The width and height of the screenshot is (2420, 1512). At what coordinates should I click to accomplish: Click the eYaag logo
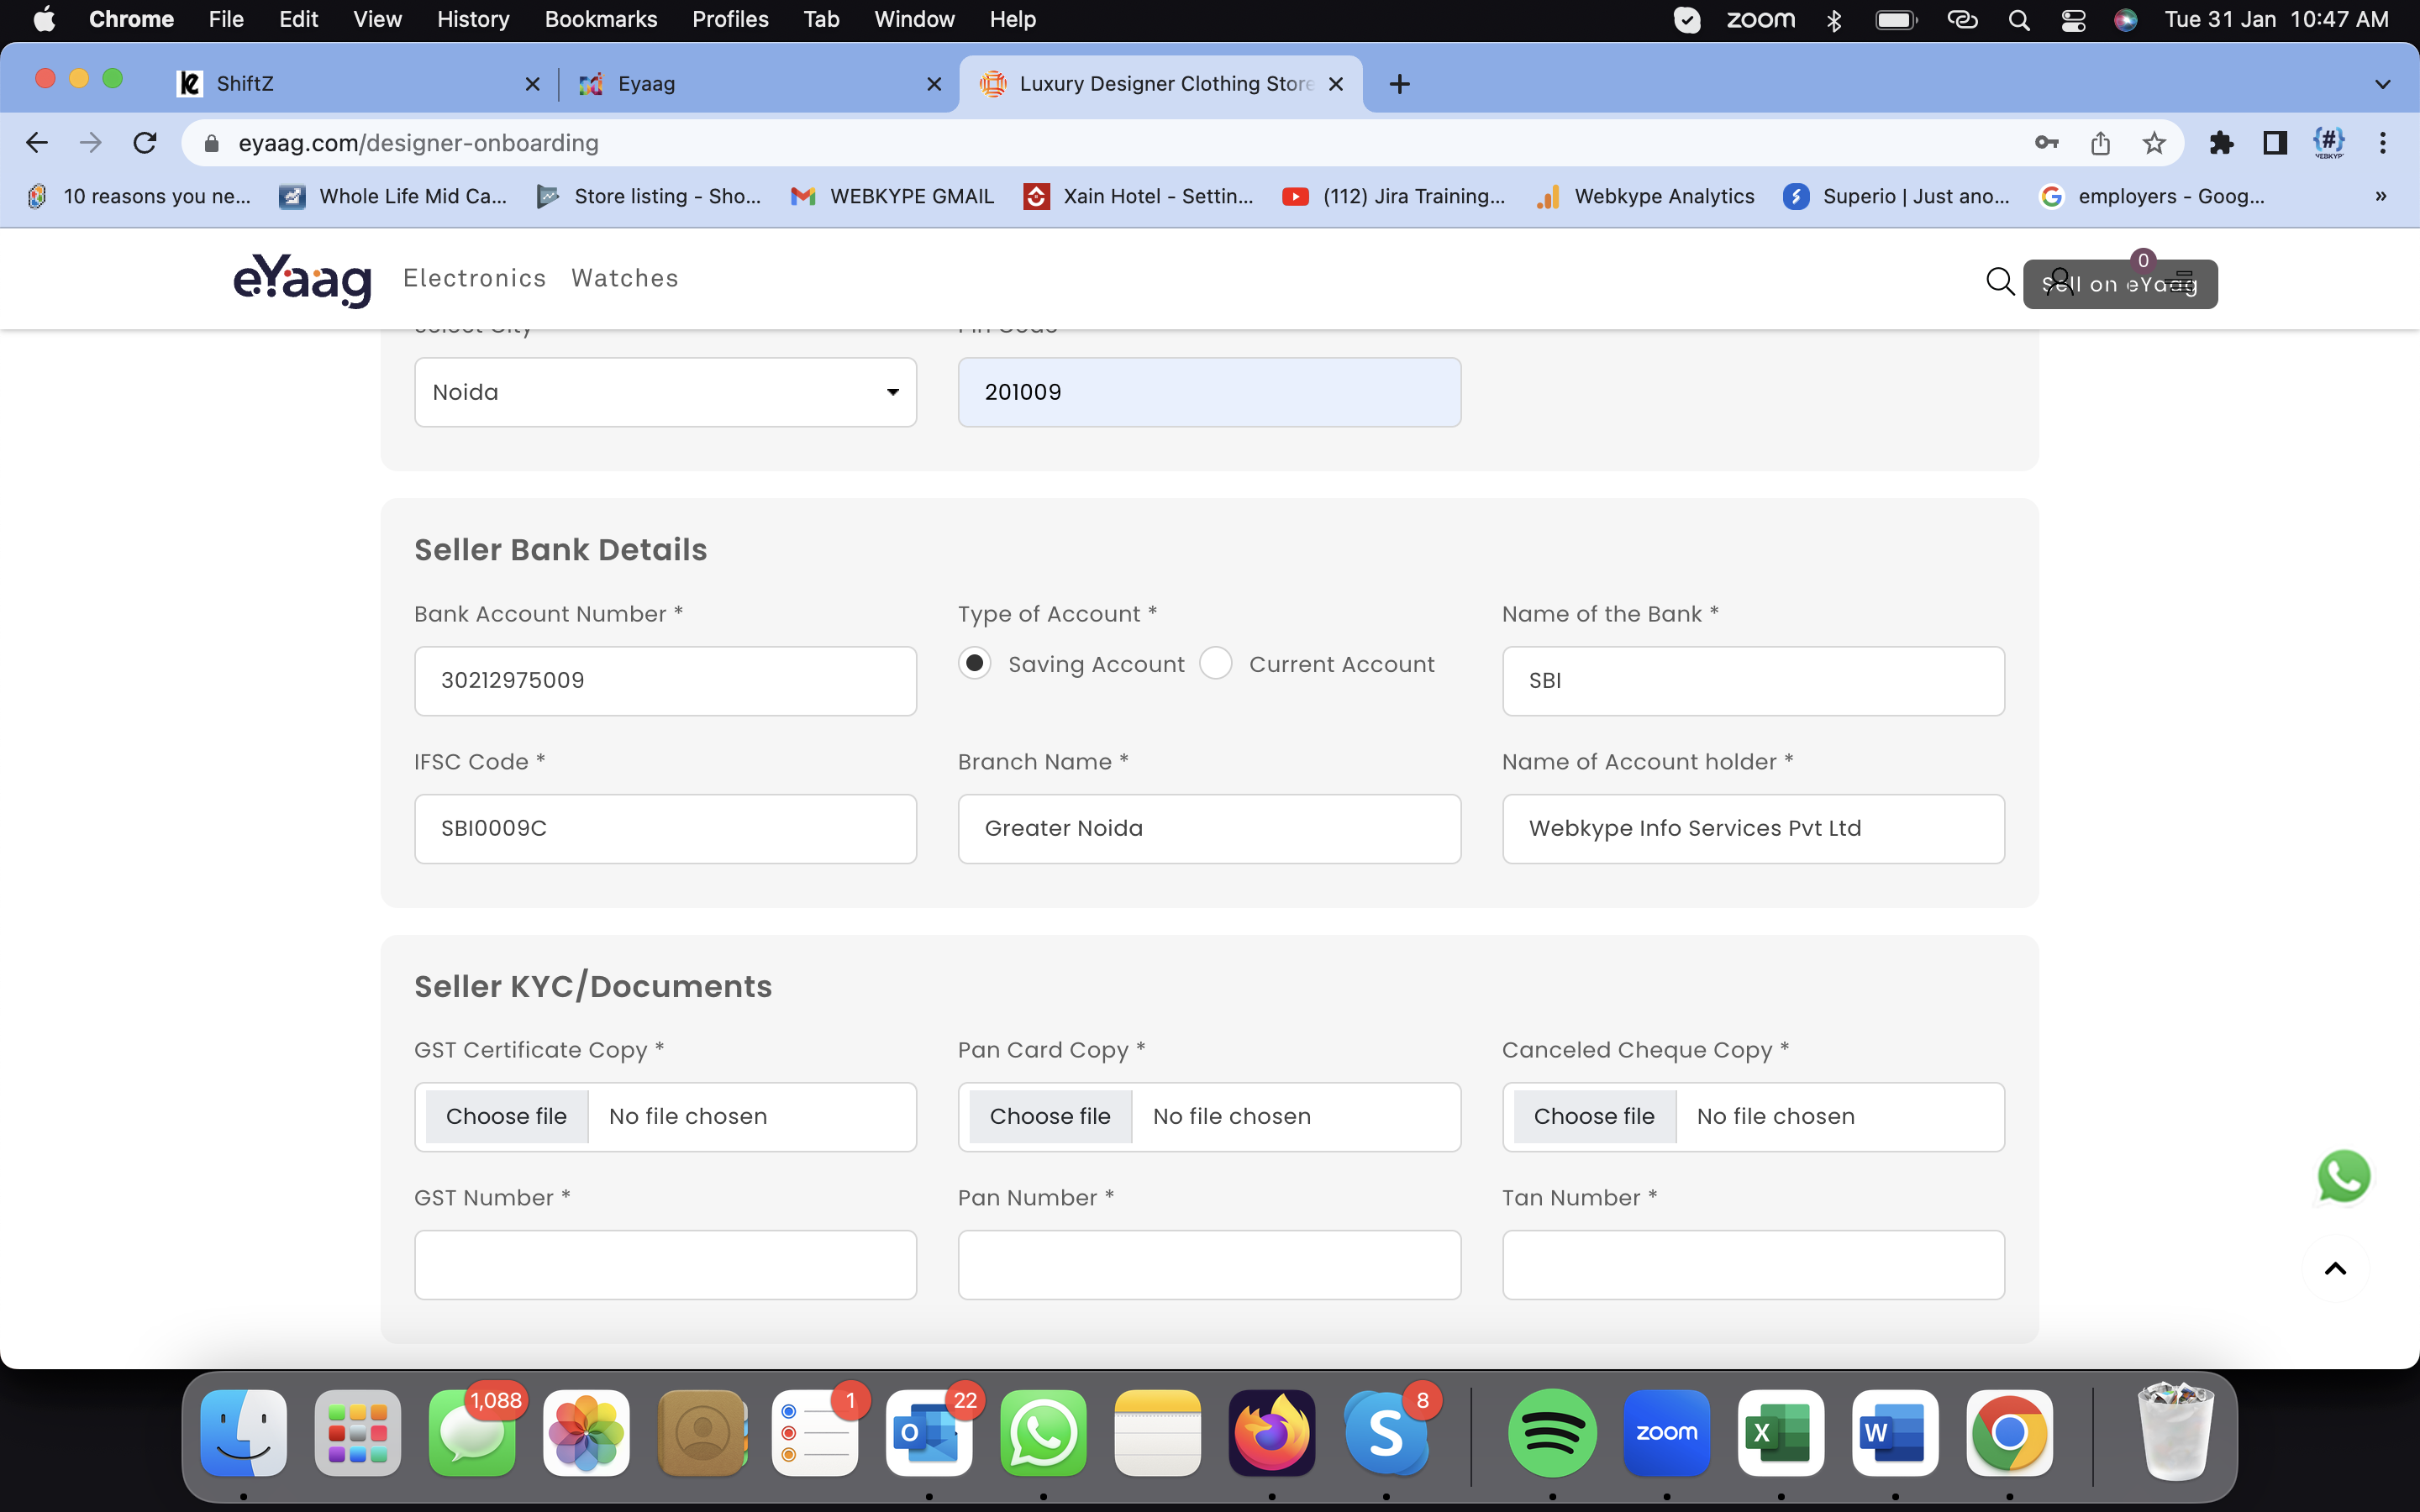(x=302, y=279)
